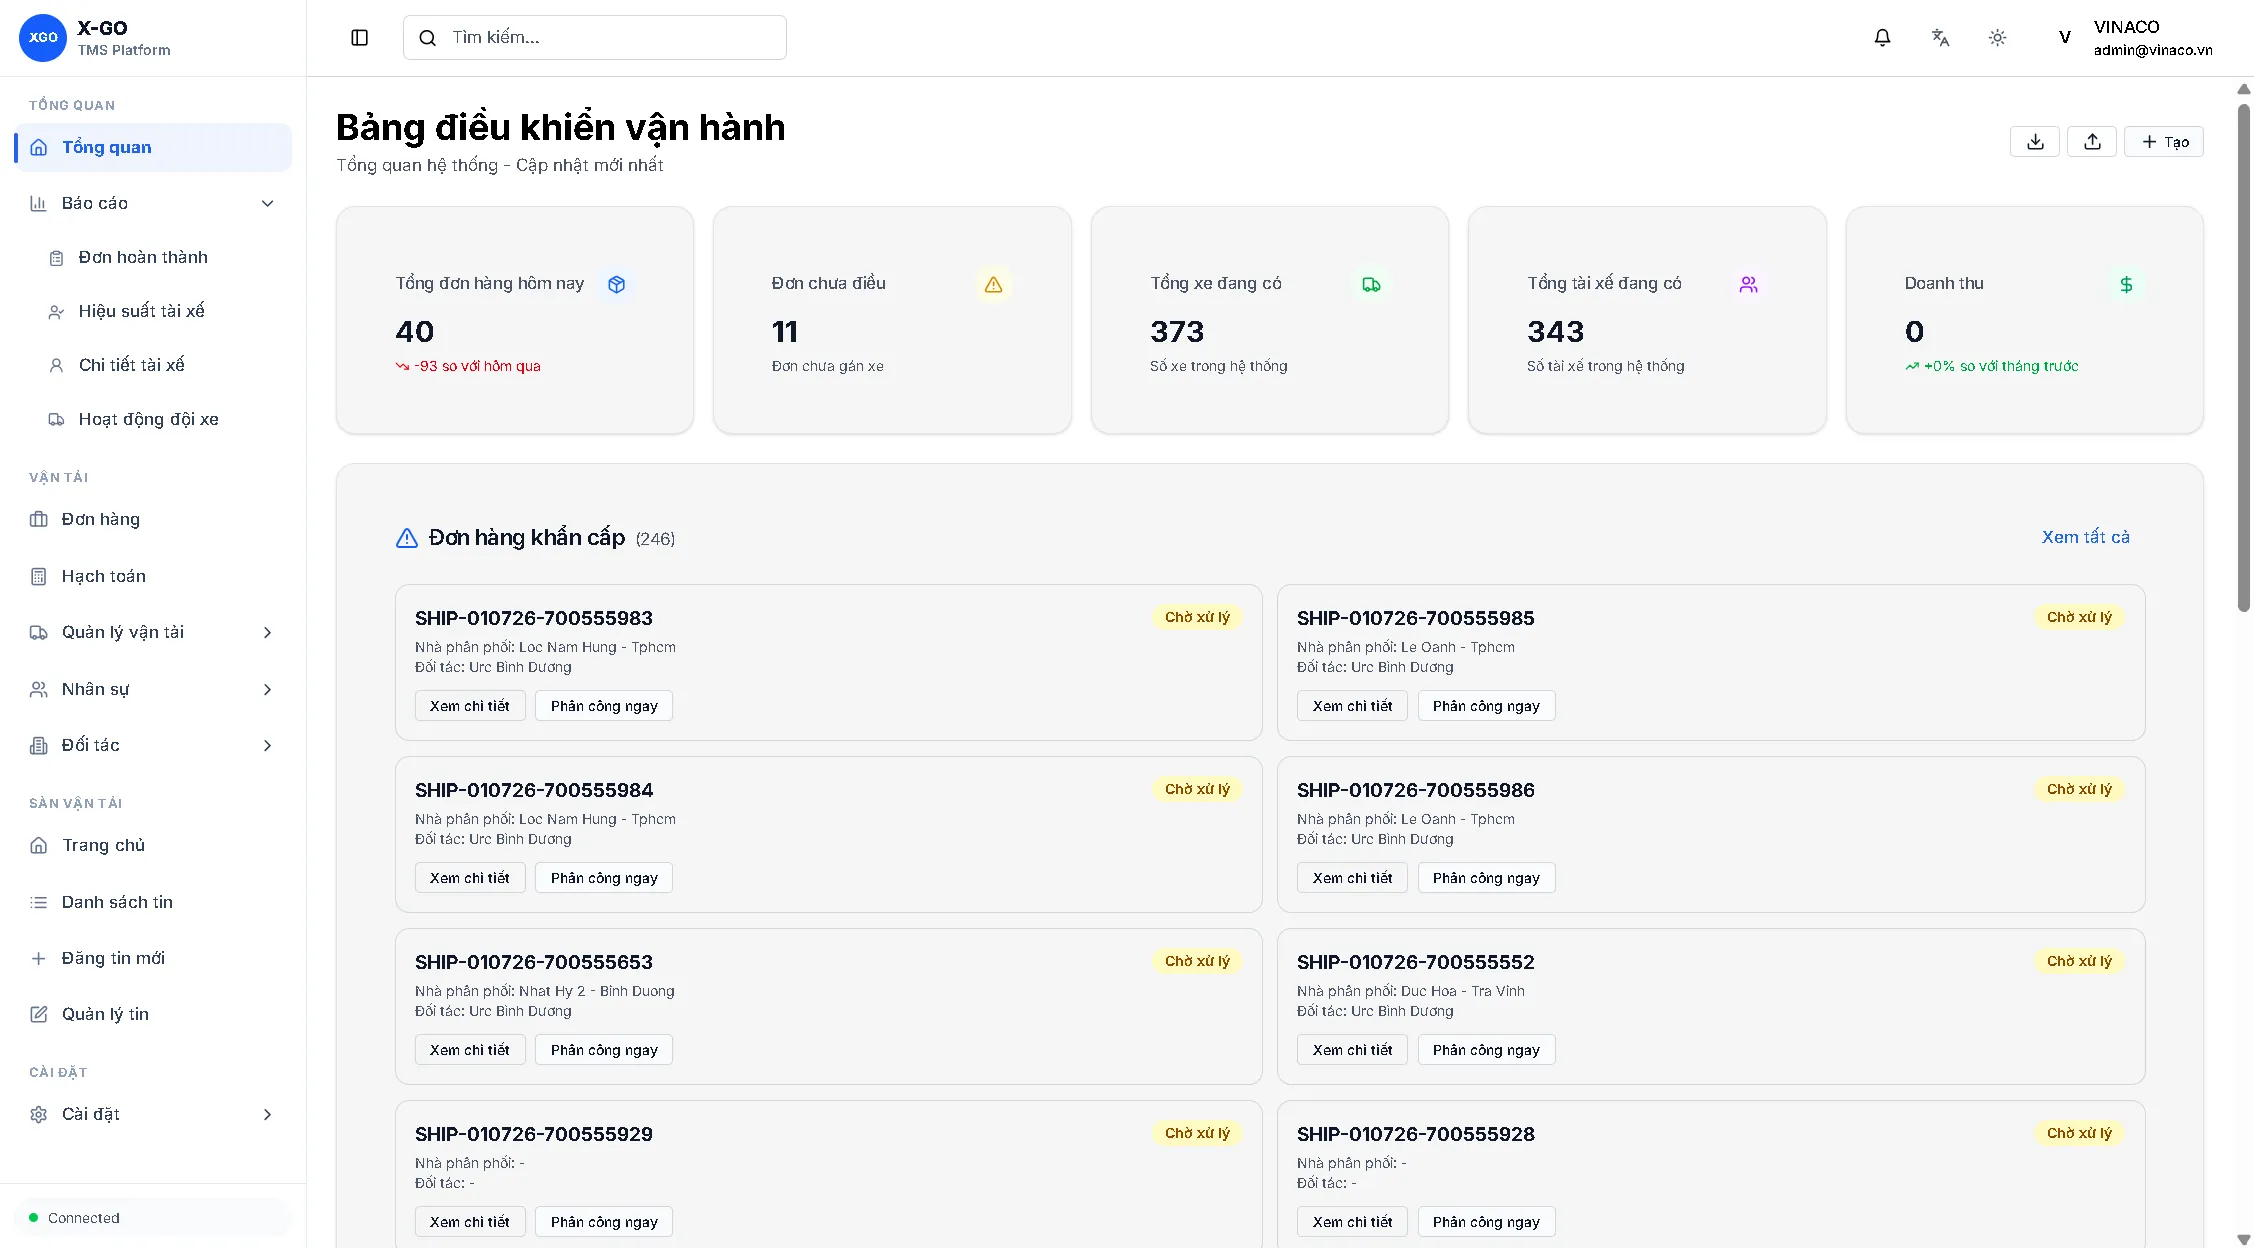Toggle the sidebar collapse icon

[360, 38]
